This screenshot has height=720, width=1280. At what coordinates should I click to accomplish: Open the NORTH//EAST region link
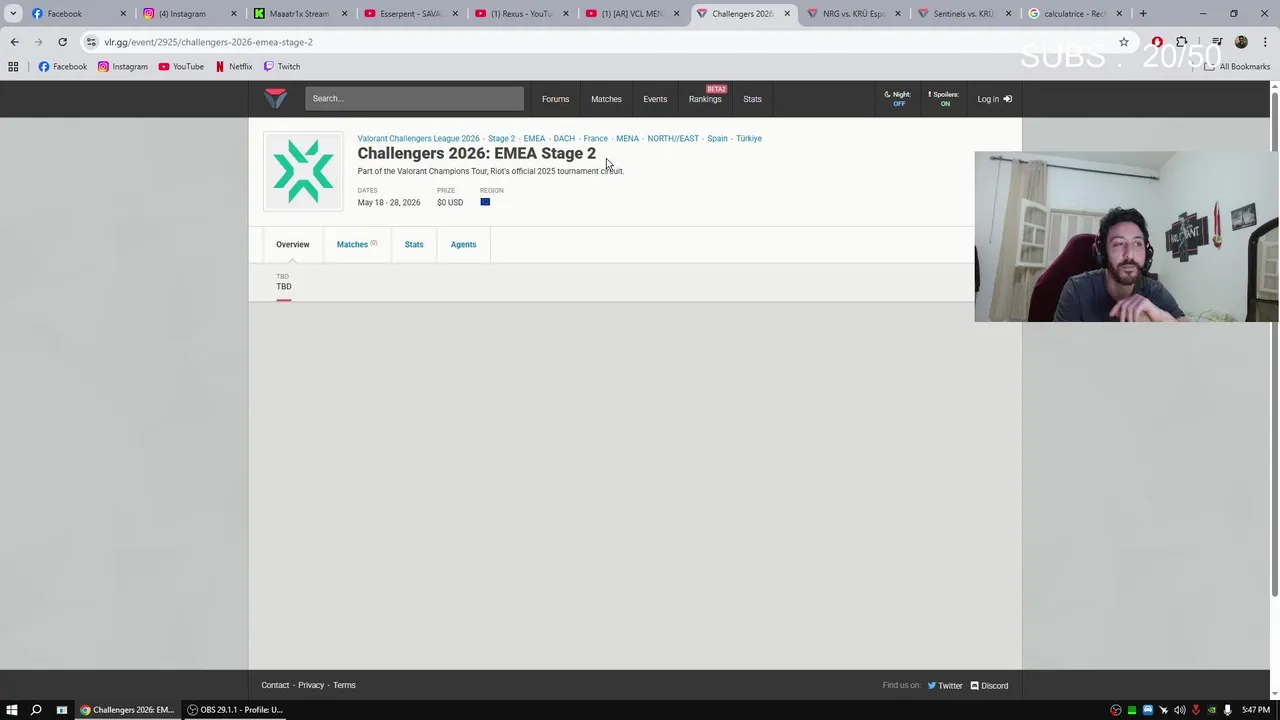click(x=673, y=139)
